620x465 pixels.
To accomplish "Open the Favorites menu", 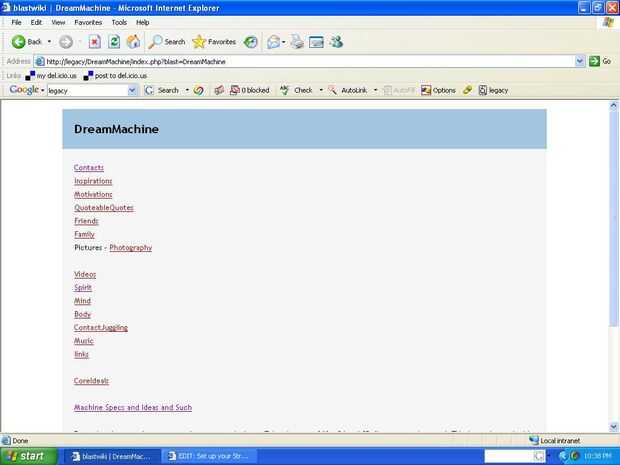I will (88, 23).
